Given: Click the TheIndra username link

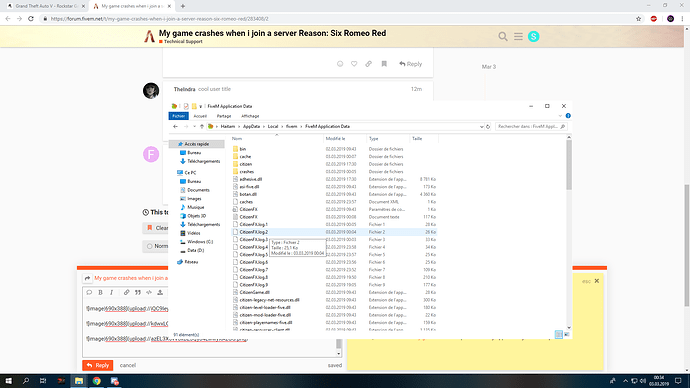Looking at the screenshot, I should (184, 89).
